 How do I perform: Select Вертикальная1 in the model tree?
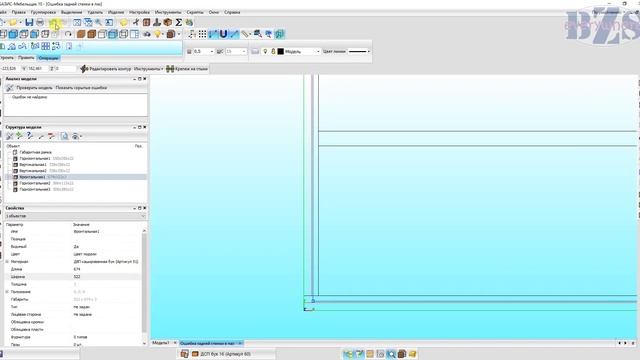pyautogui.click(x=33, y=164)
